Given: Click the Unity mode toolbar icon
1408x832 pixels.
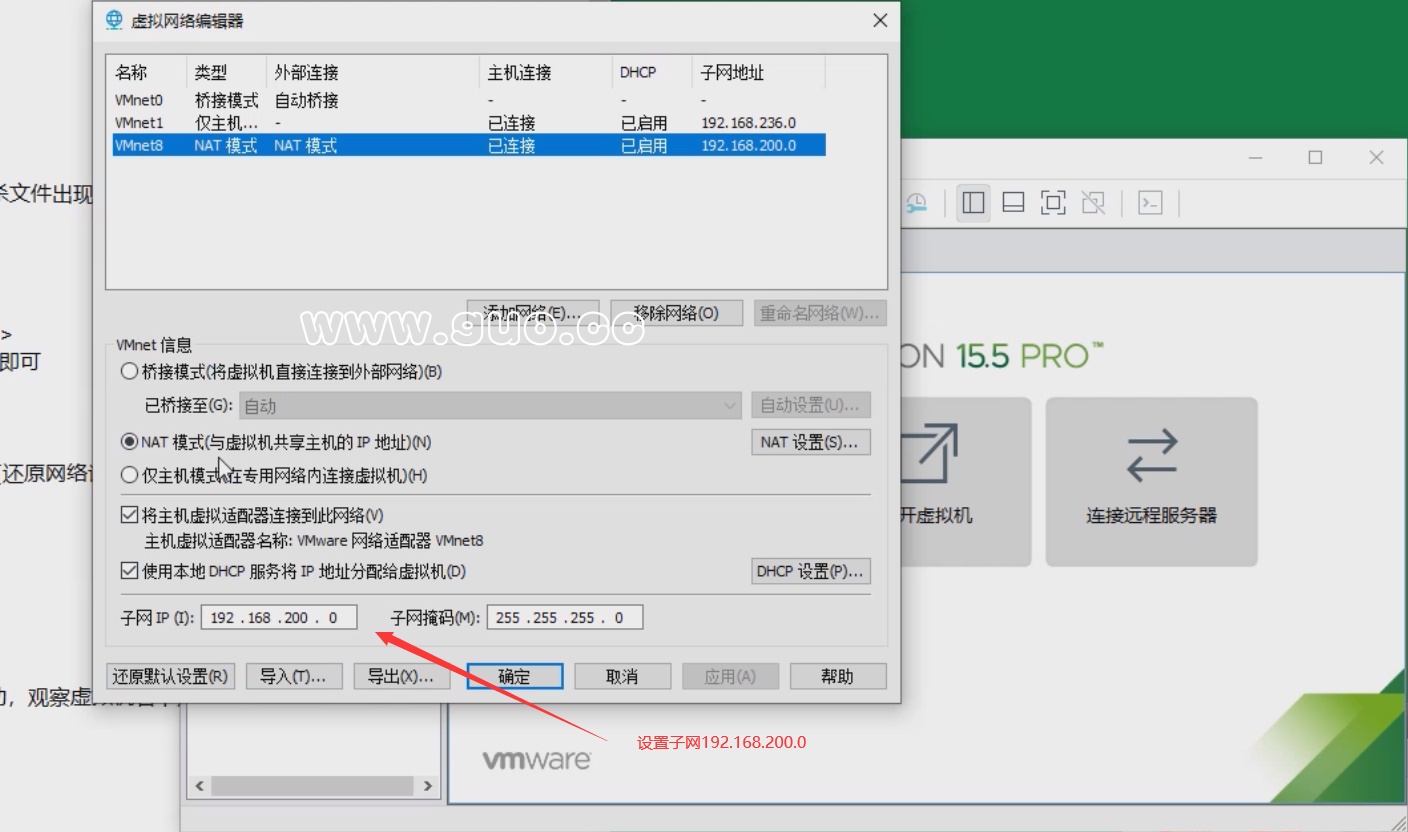Looking at the screenshot, I should click(x=1093, y=202).
